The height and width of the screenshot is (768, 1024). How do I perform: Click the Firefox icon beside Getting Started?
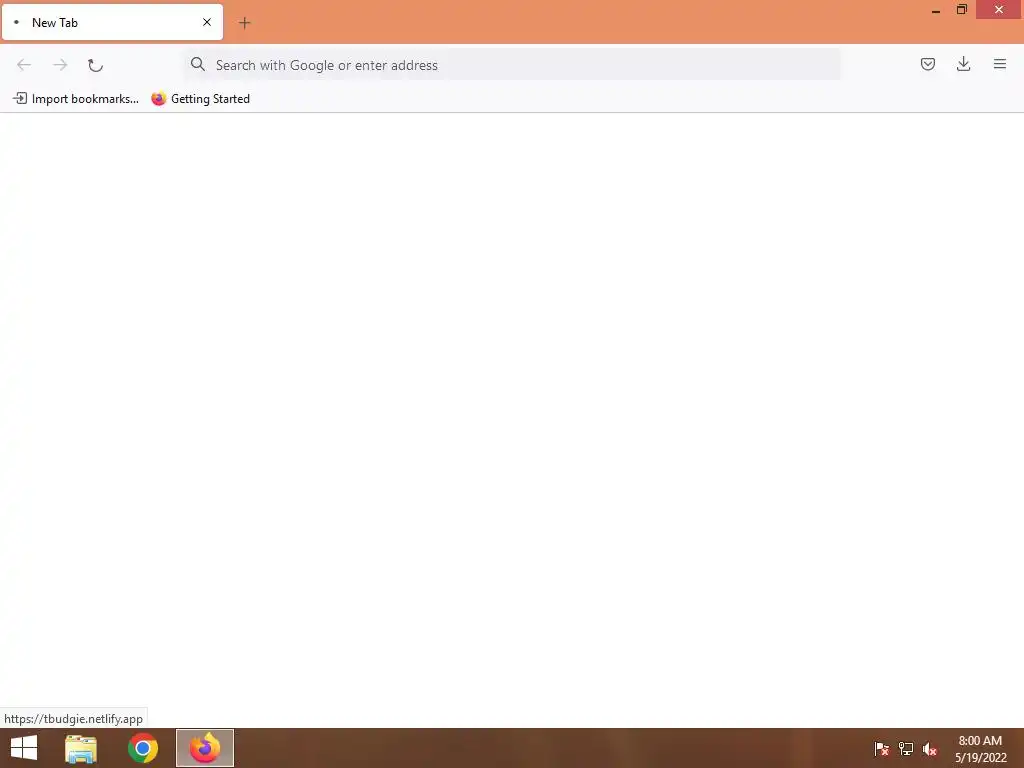pyautogui.click(x=159, y=99)
